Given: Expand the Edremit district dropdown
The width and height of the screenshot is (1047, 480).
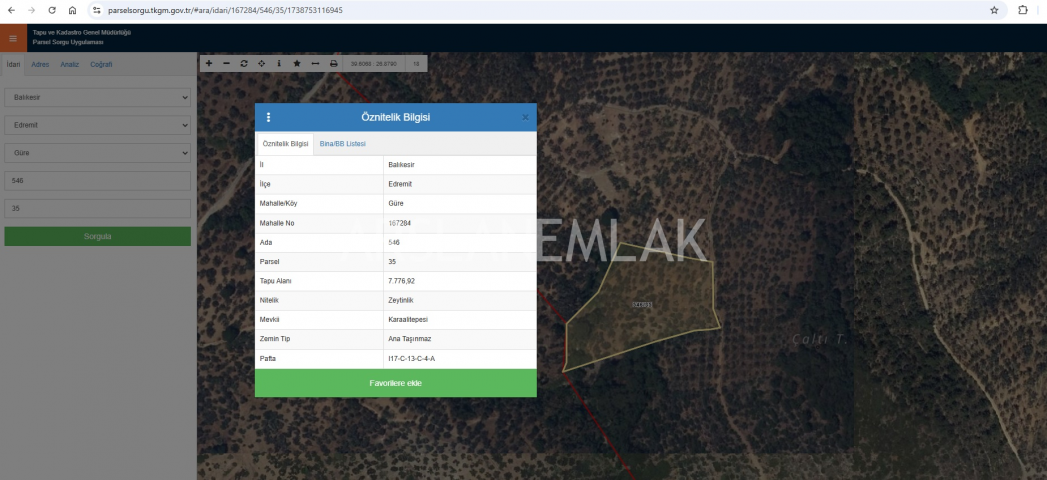Looking at the screenshot, I should click(97, 126).
